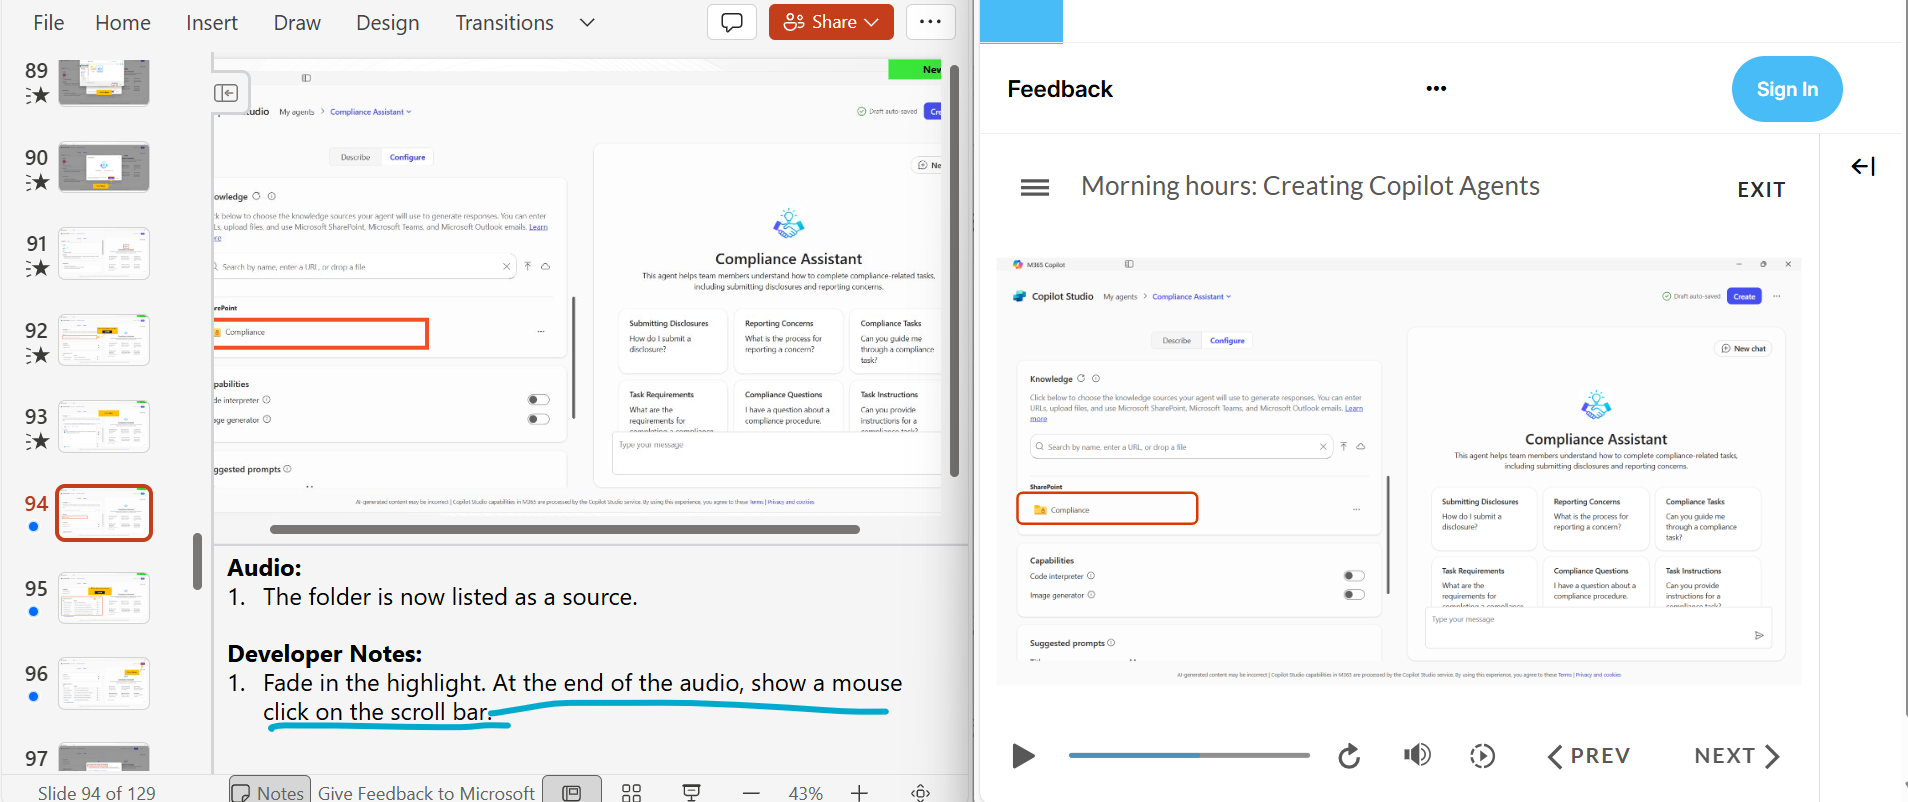The width and height of the screenshot is (1908, 802).
Task: Click the 43% zoom level
Action: point(805,793)
